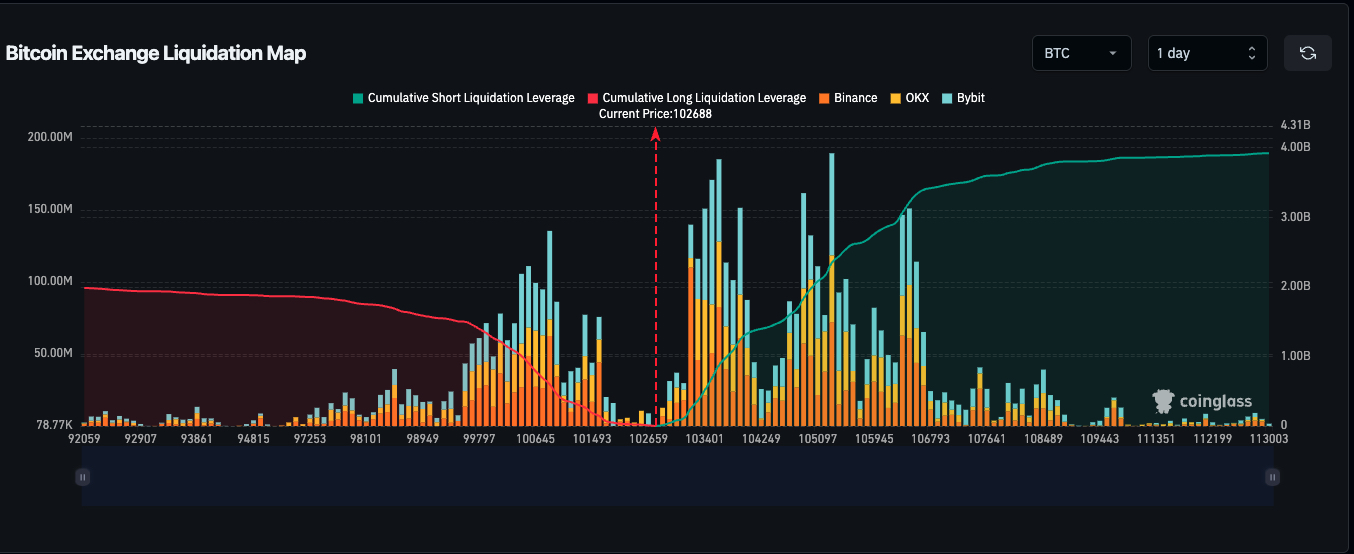Image resolution: width=1354 pixels, height=554 pixels.
Task: Click the light blue Bybit legend square
Action: click(x=946, y=98)
